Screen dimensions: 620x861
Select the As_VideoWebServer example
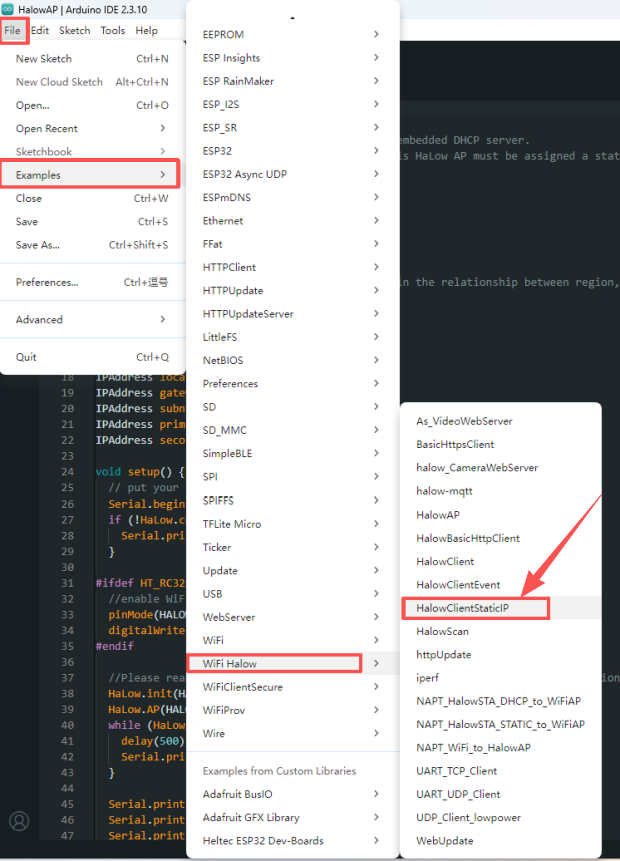501,421
